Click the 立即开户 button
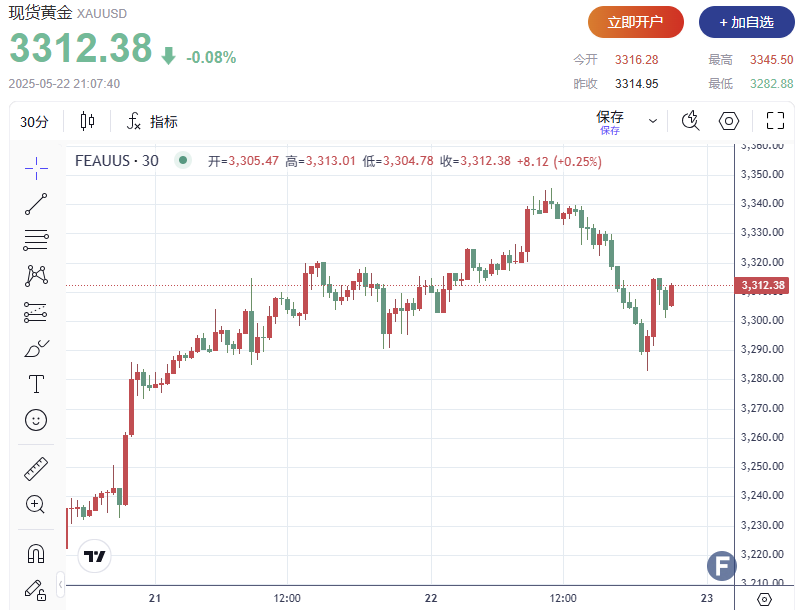The height and width of the screenshot is (610, 797). point(636,22)
